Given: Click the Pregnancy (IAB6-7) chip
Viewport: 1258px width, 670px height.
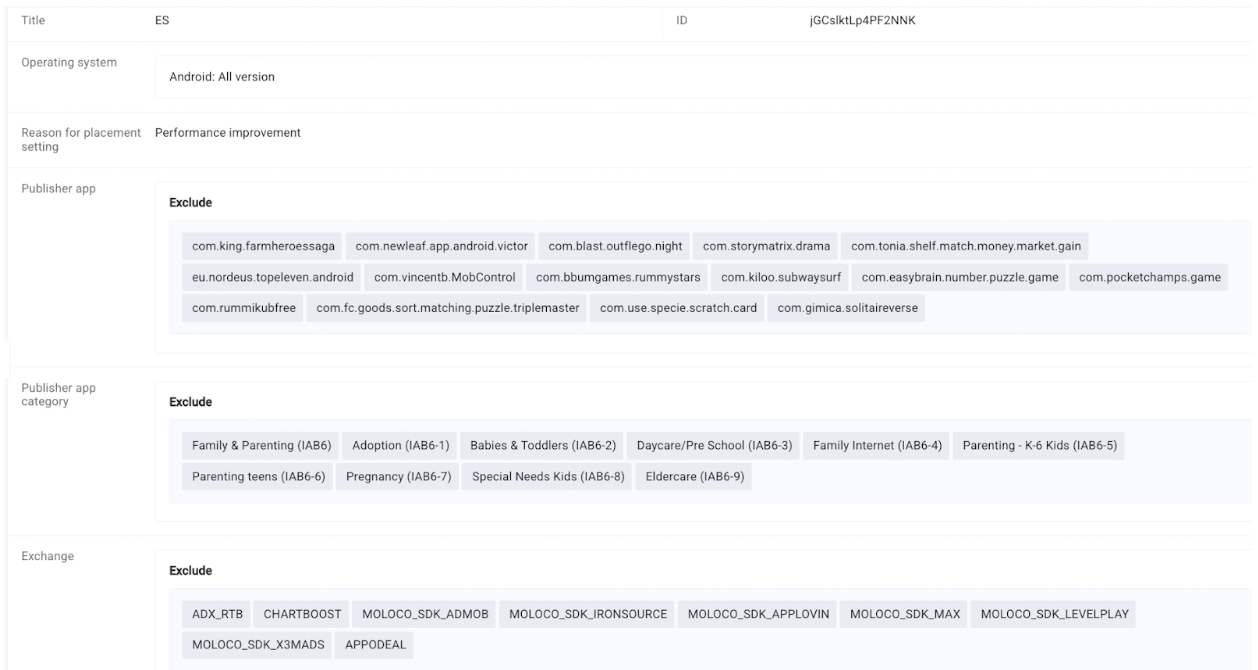Looking at the screenshot, I should click(x=399, y=476).
